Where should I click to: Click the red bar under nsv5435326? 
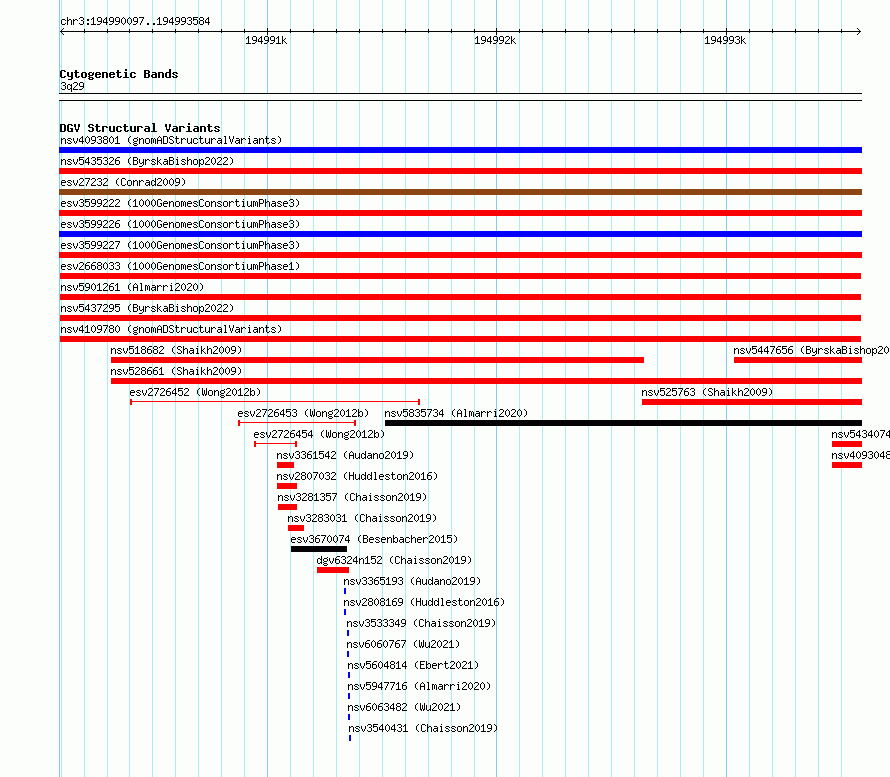pos(460,171)
